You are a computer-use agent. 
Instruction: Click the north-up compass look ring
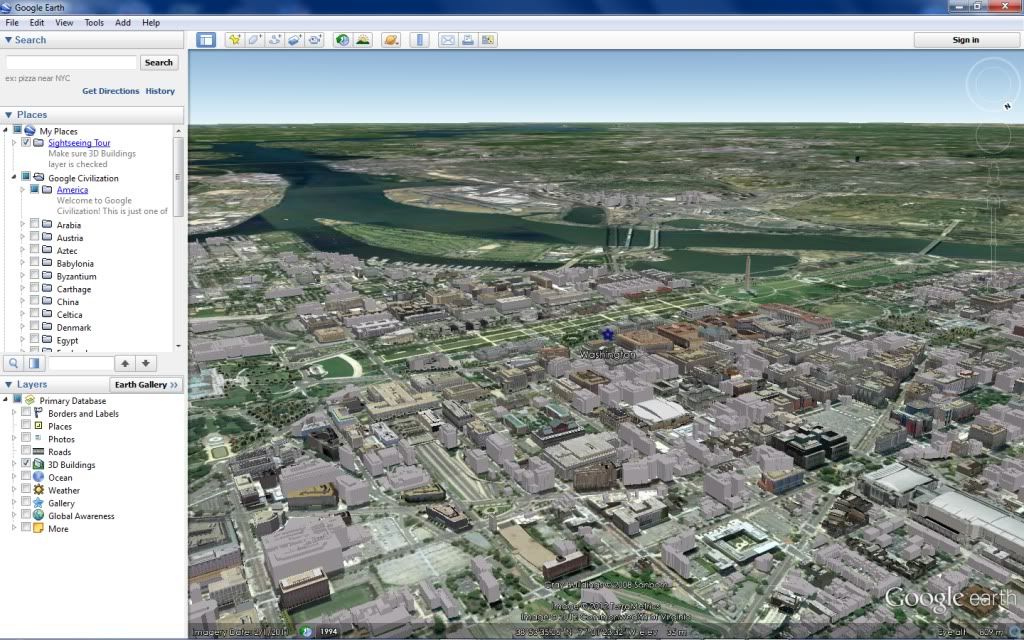coord(992,85)
